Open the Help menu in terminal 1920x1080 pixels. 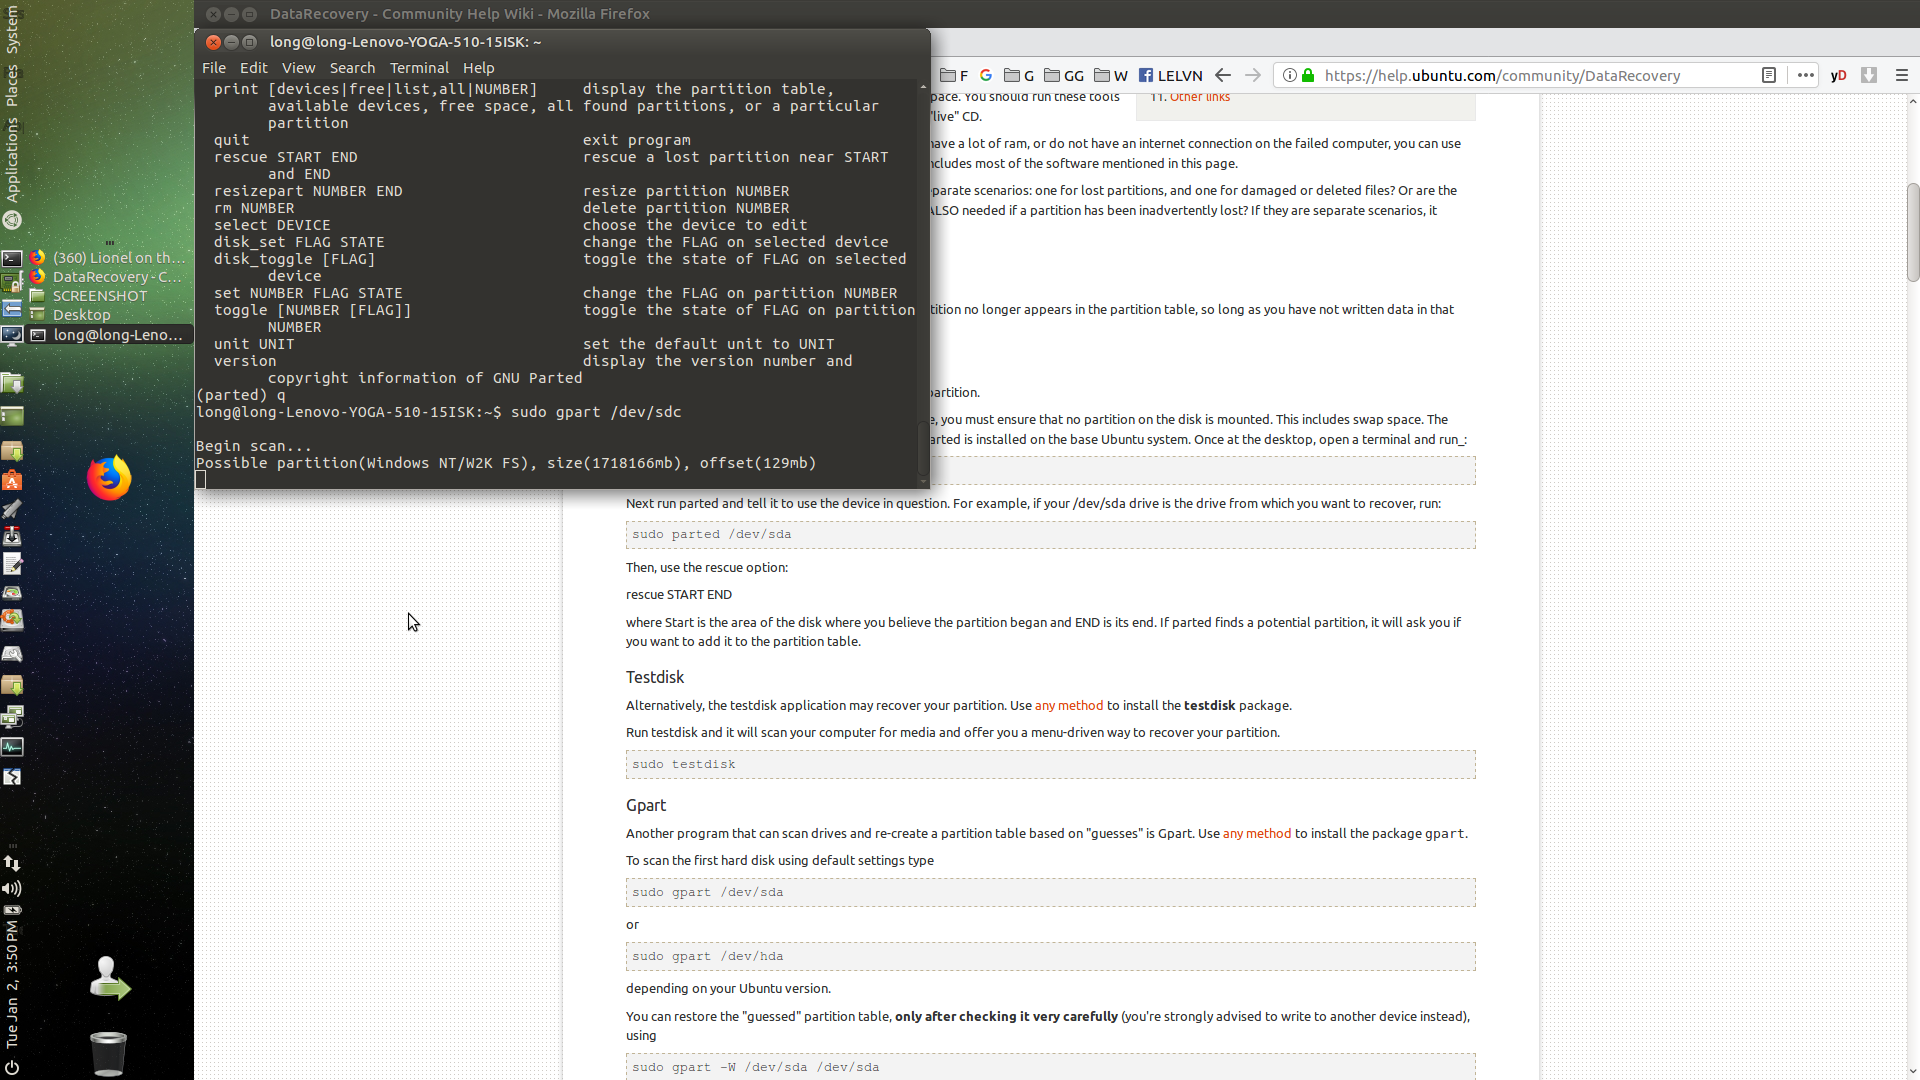[478, 68]
